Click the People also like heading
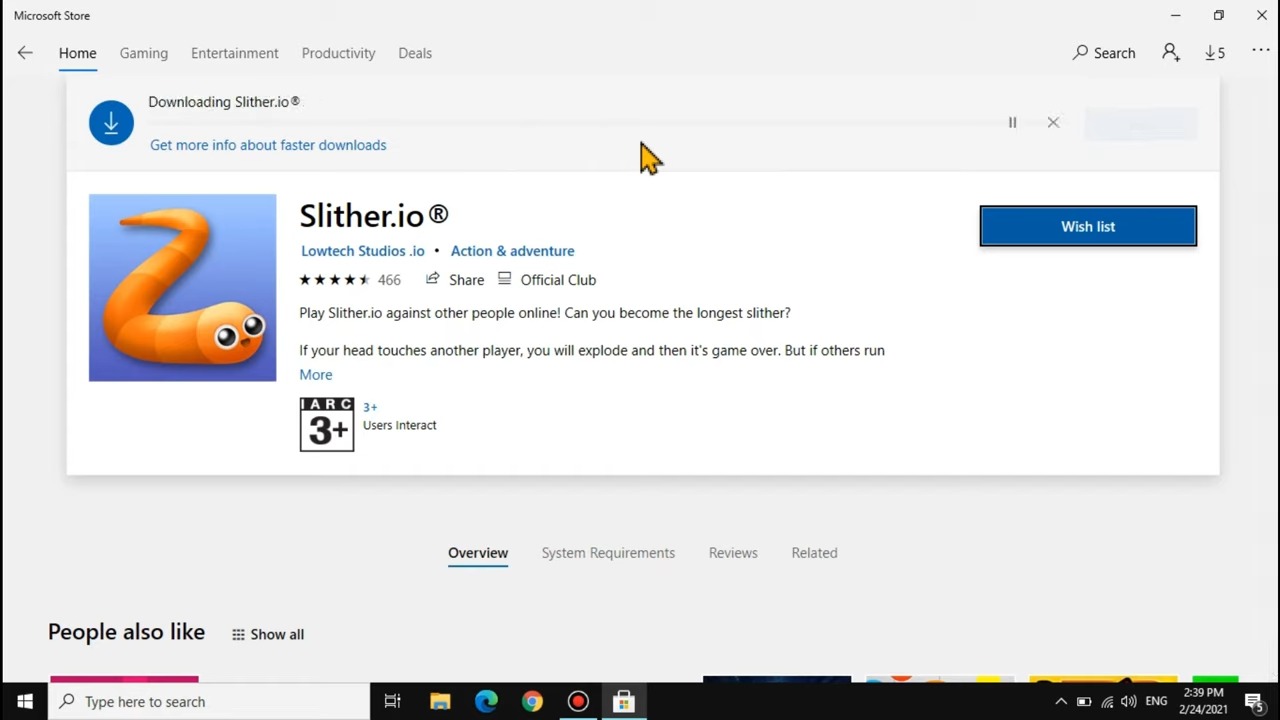Viewport: 1280px width, 720px height. point(126,632)
